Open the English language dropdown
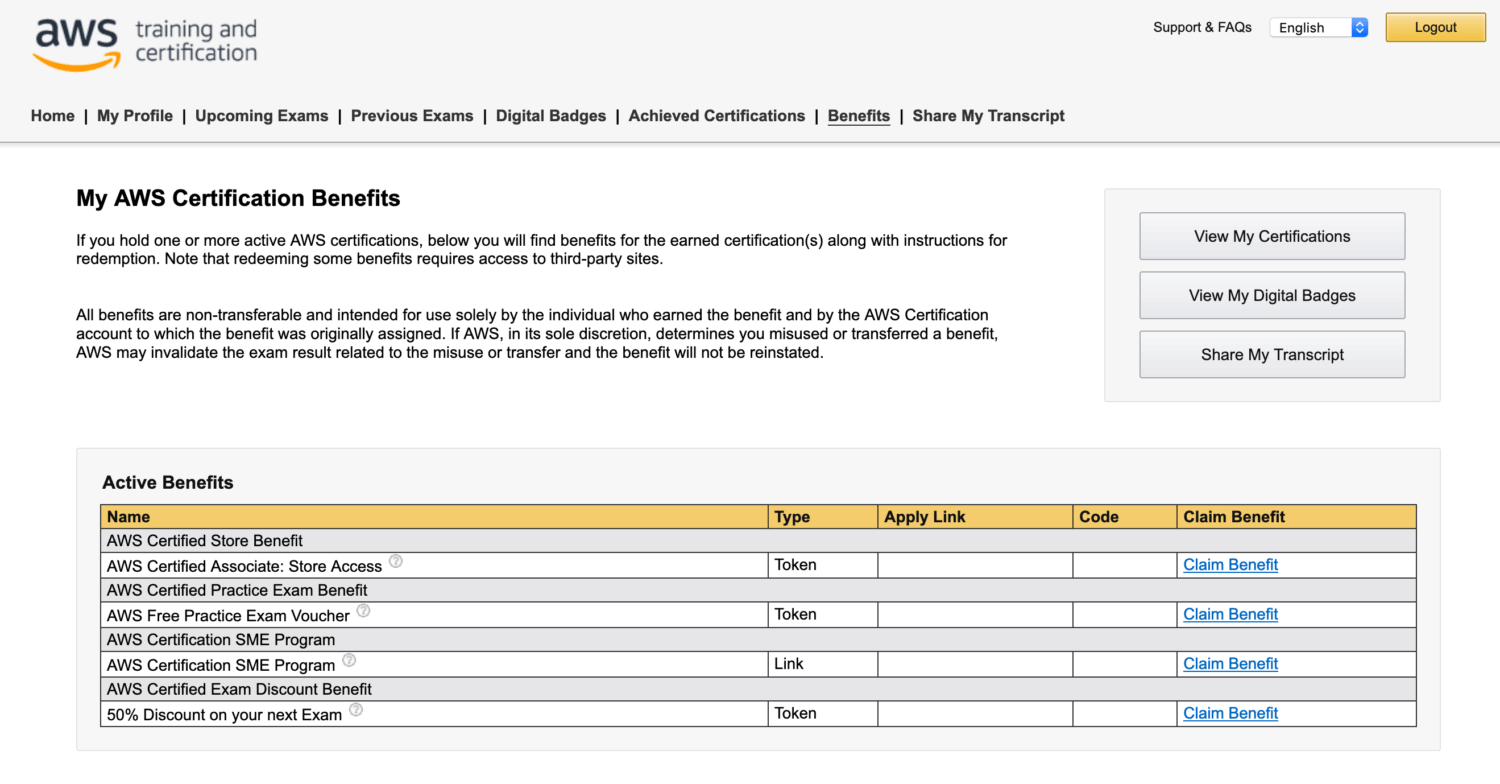Screen dimensions: 1500x784 click(1319, 28)
